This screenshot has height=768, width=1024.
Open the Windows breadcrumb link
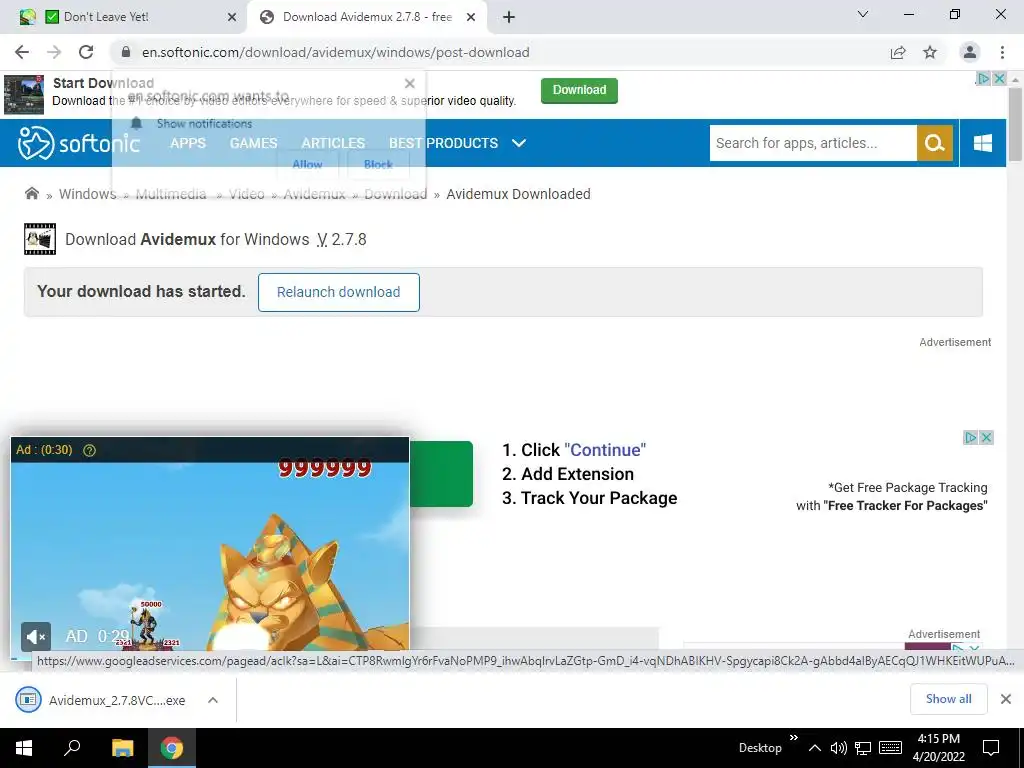pos(88,194)
